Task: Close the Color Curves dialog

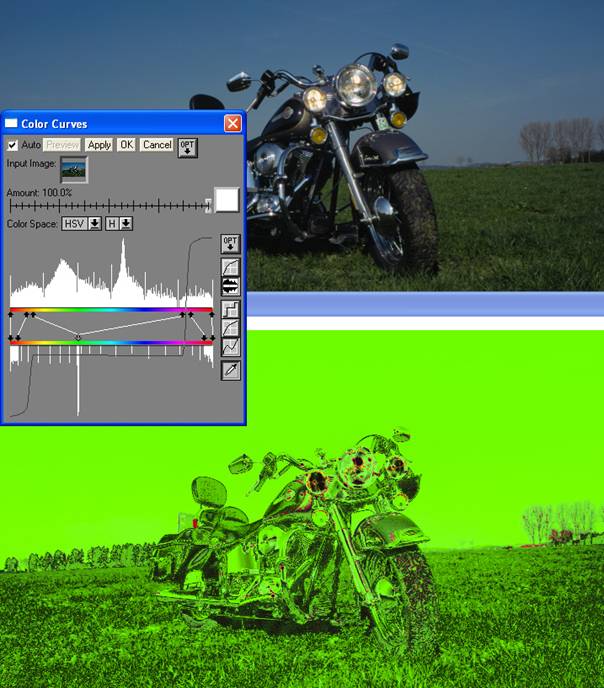Action: pyautogui.click(x=232, y=124)
